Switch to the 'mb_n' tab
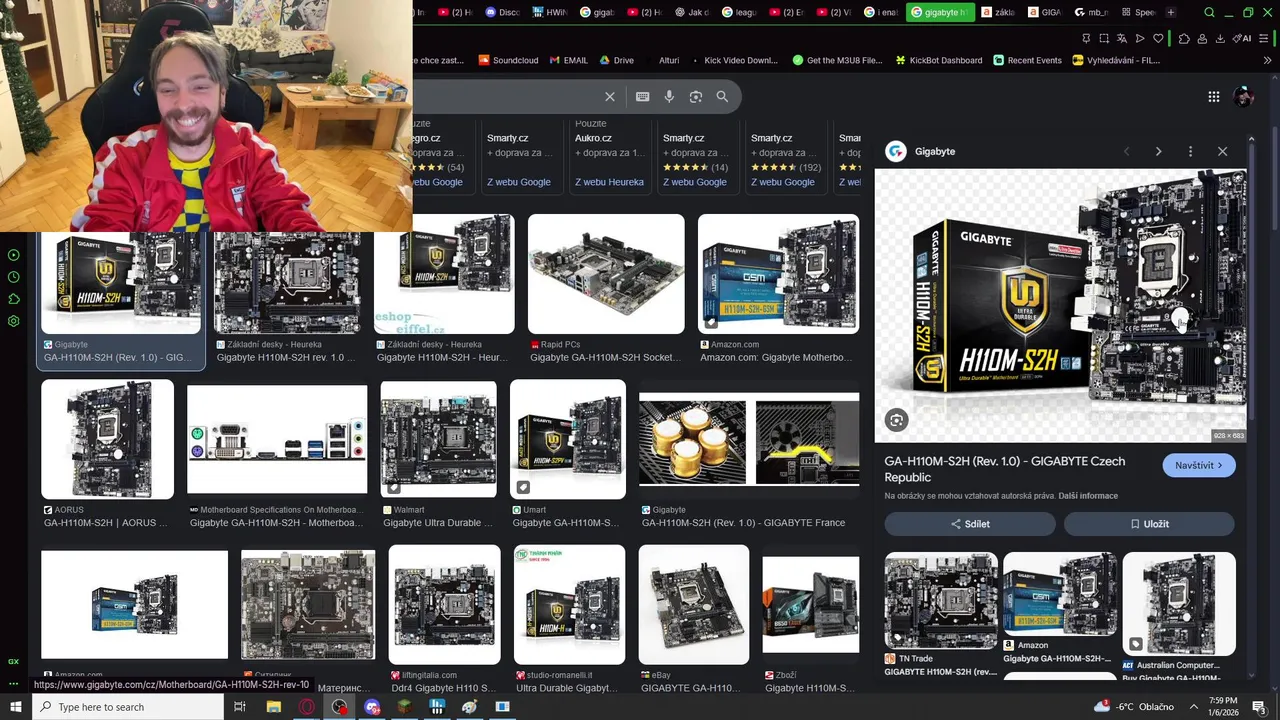The width and height of the screenshot is (1280, 720). click(x=1092, y=12)
